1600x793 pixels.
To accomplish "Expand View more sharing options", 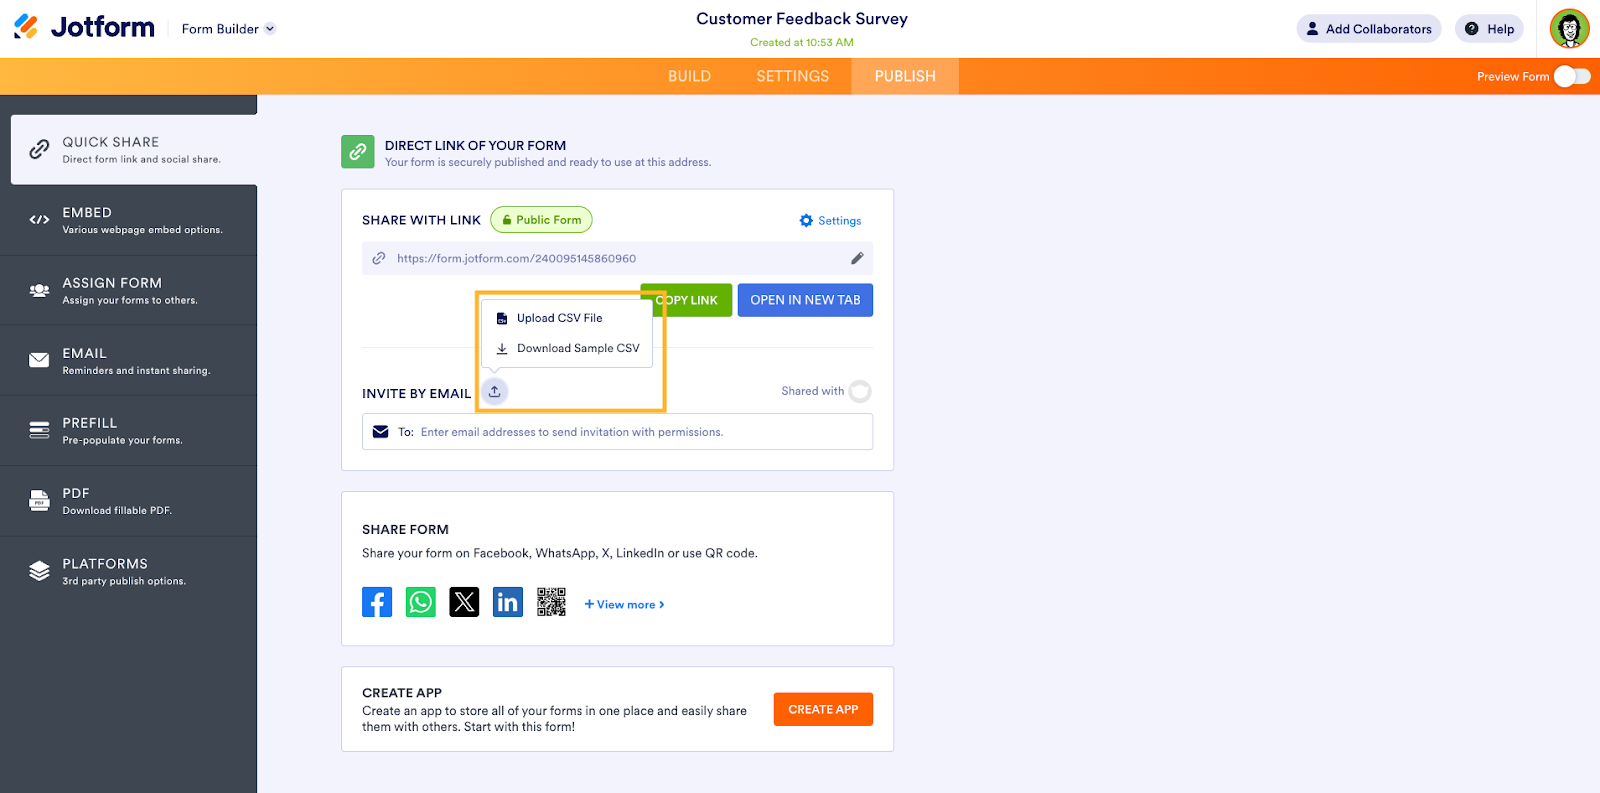I will click(625, 605).
